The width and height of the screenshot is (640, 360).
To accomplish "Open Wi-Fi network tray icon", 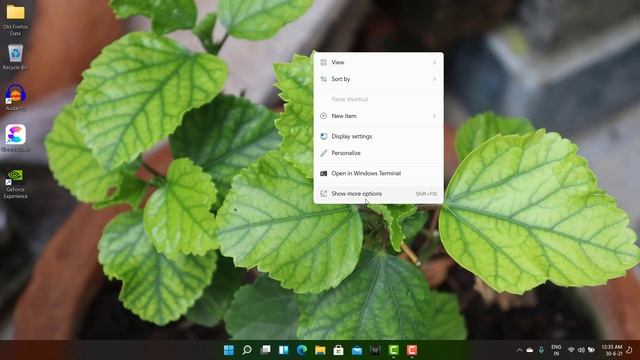I will [571, 350].
